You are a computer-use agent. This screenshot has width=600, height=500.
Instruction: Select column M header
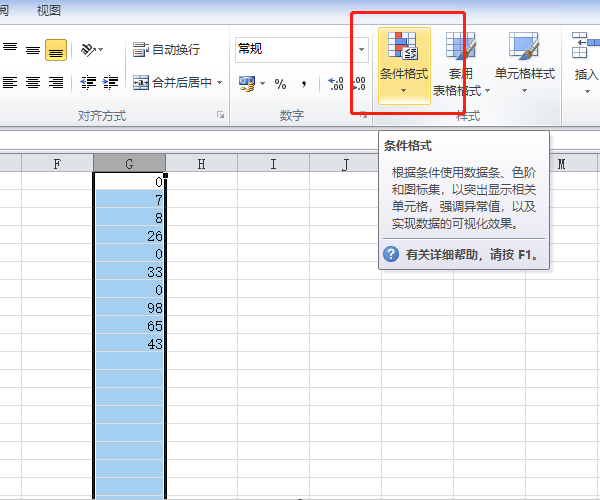(x=561, y=164)
